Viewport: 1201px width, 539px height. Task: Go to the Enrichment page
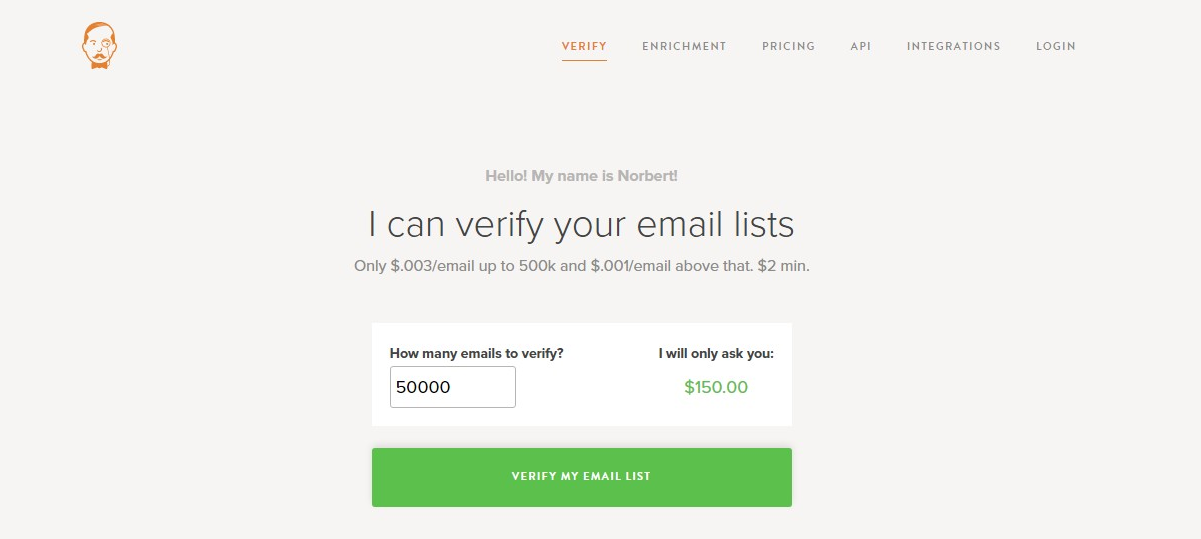pyautogui.click(x=684, y=46)
